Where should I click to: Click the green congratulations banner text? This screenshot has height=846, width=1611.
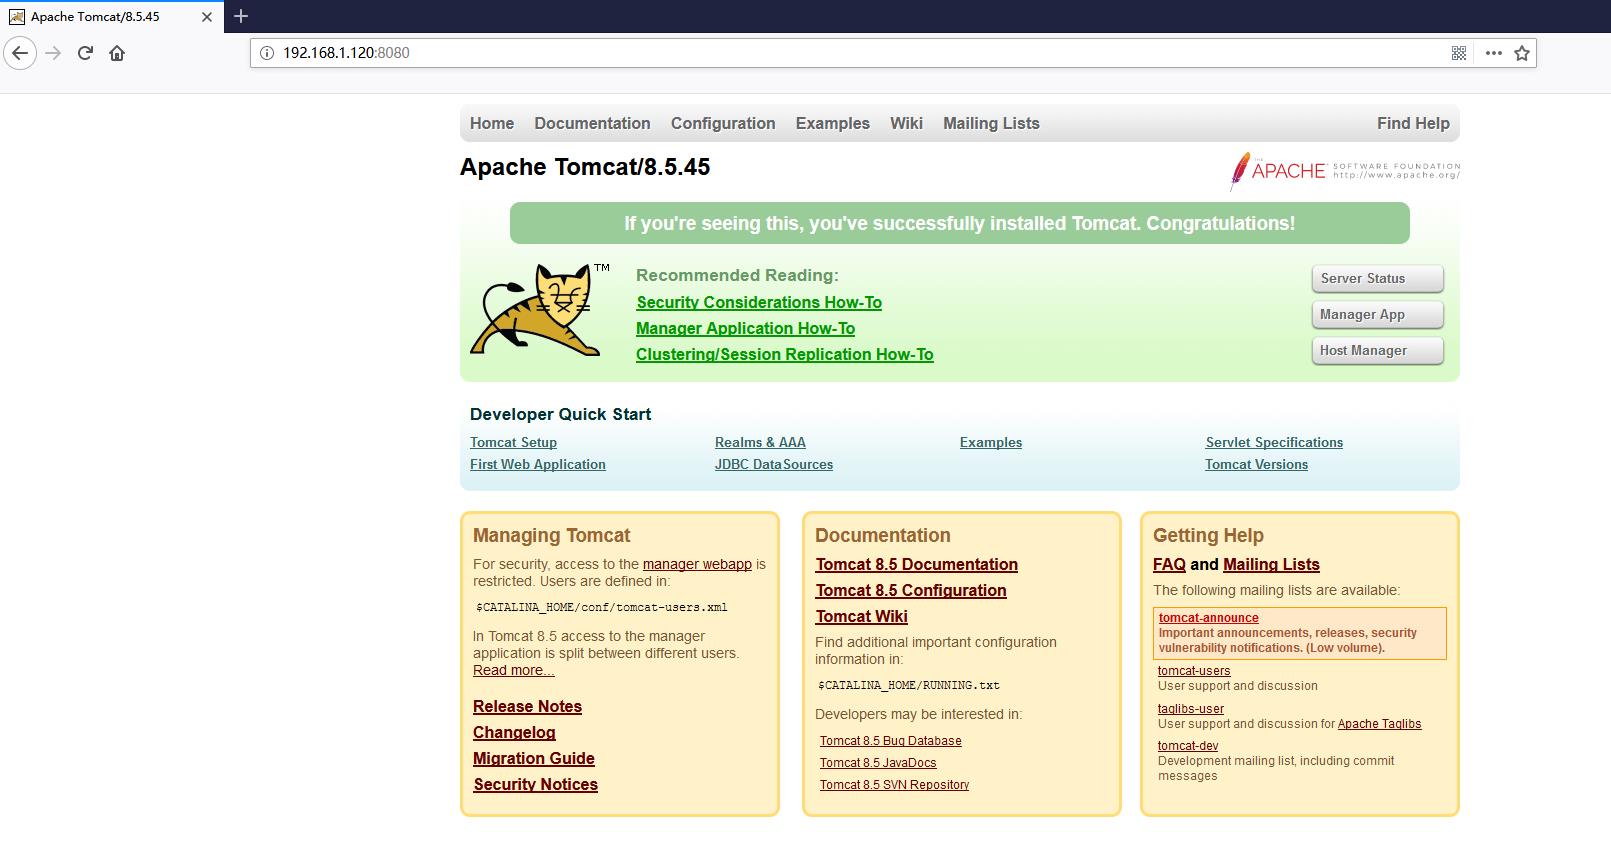960,223
